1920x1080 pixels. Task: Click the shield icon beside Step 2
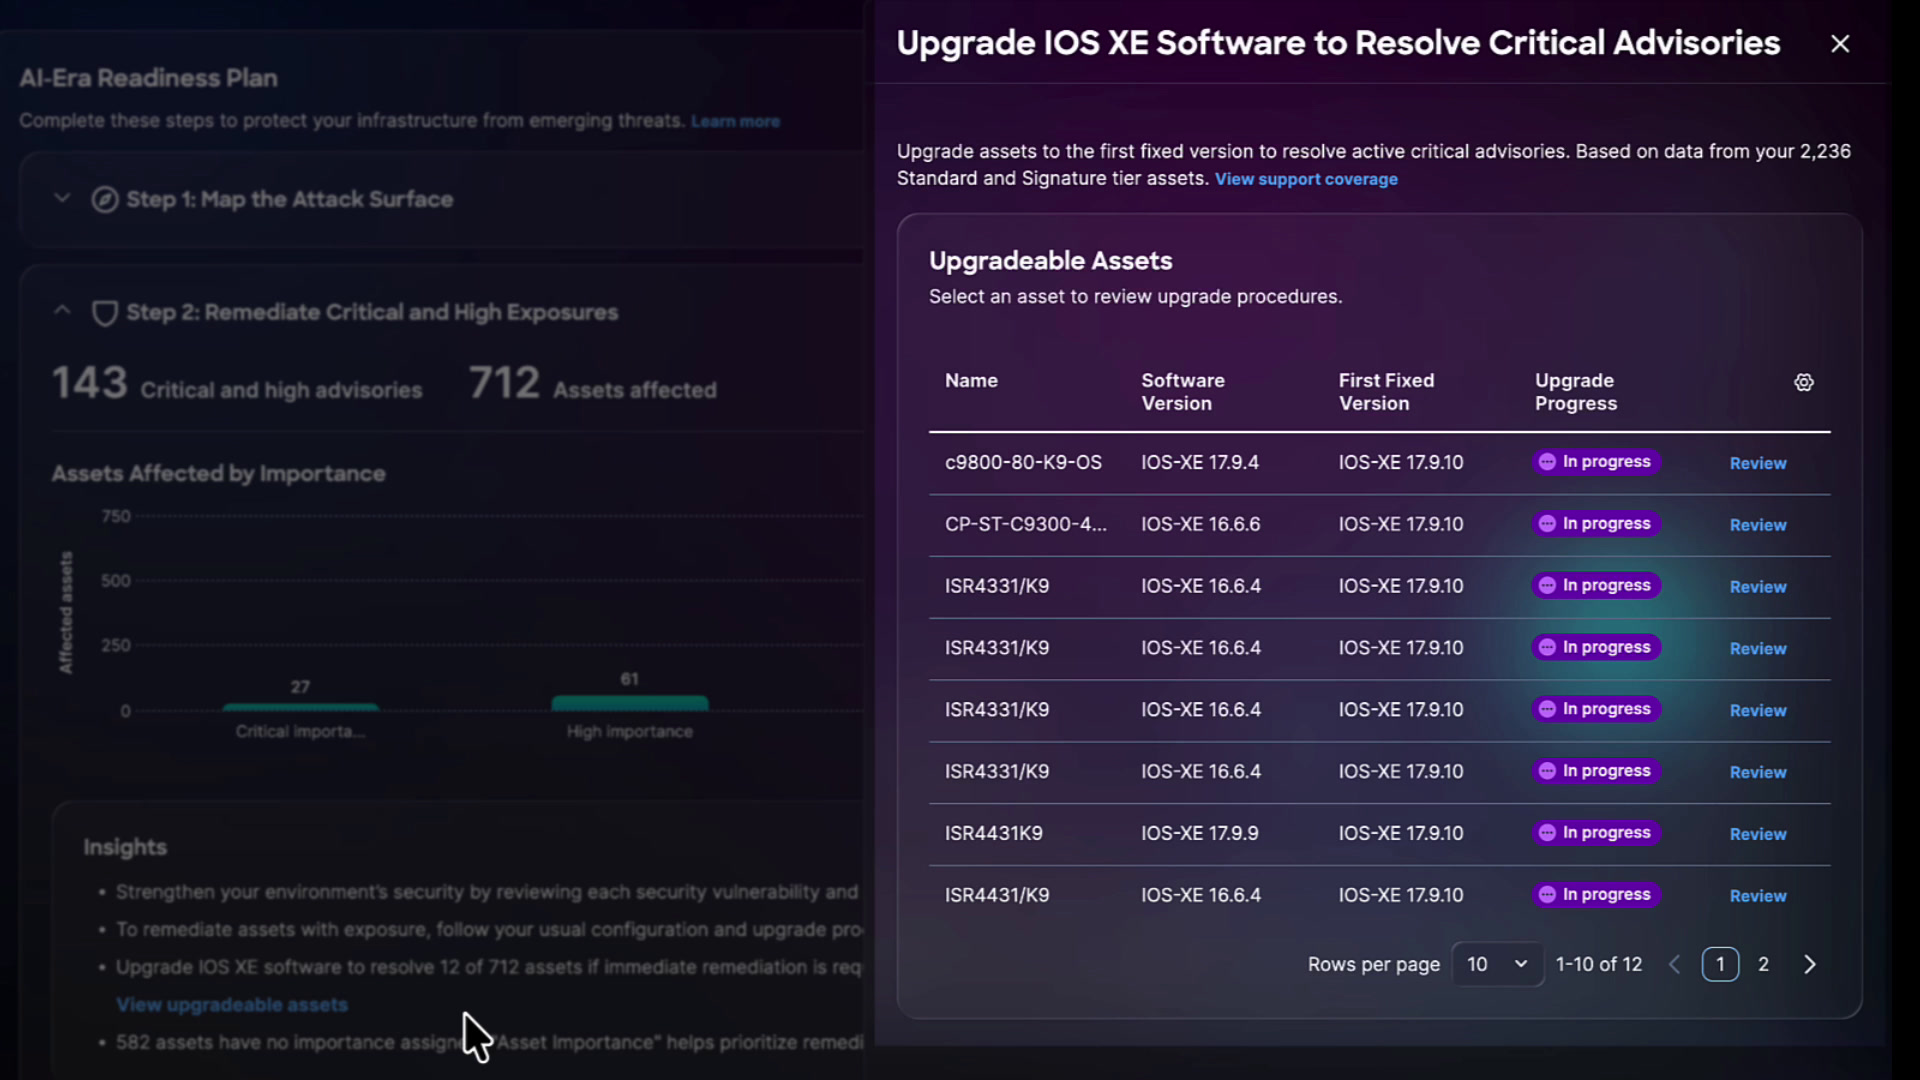coord(105,313)
